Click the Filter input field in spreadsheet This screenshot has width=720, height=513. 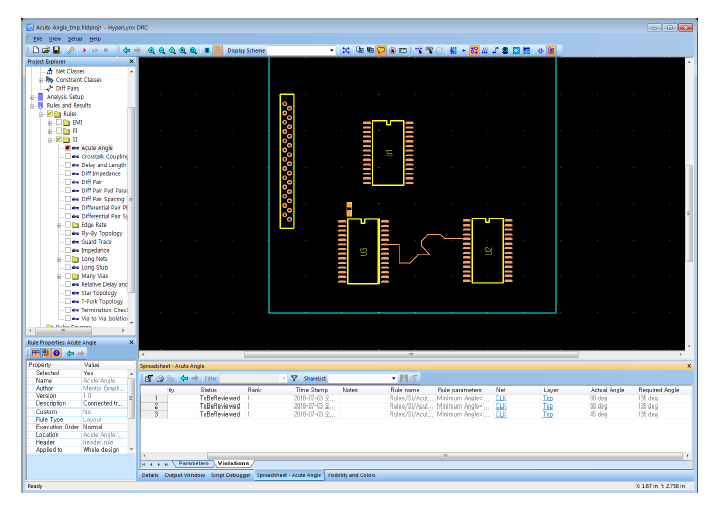250,378
